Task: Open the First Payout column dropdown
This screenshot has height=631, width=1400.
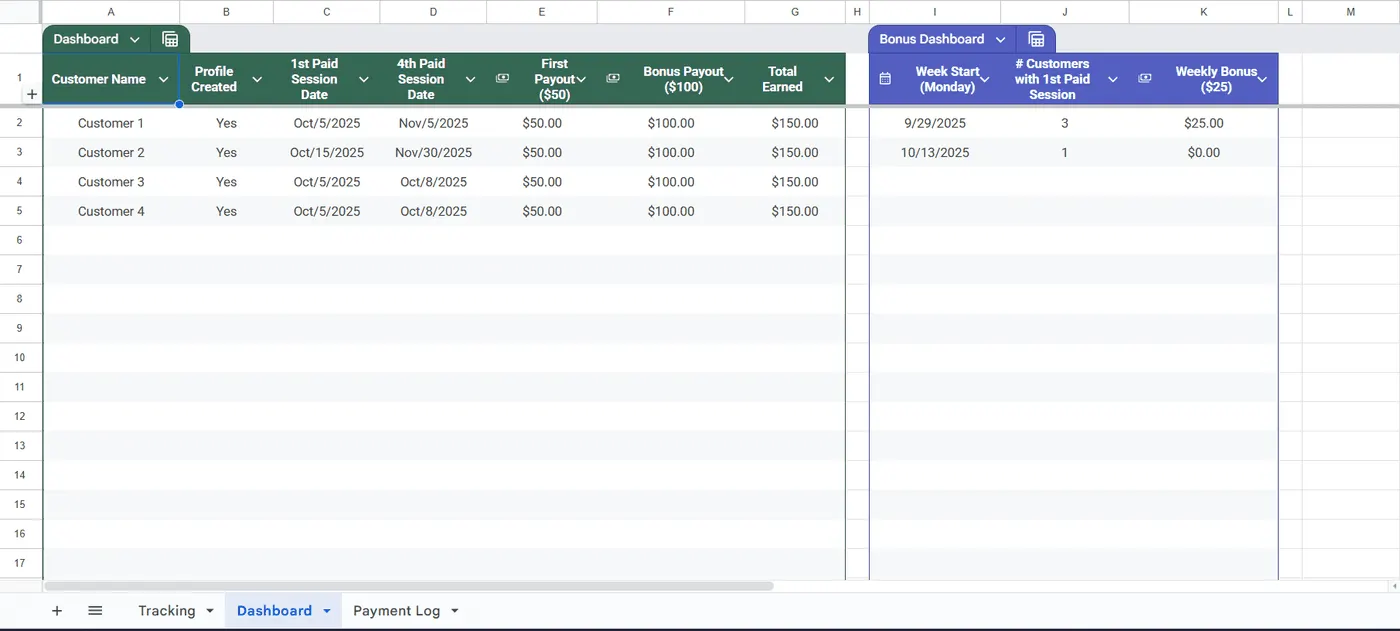Action: 581,79
